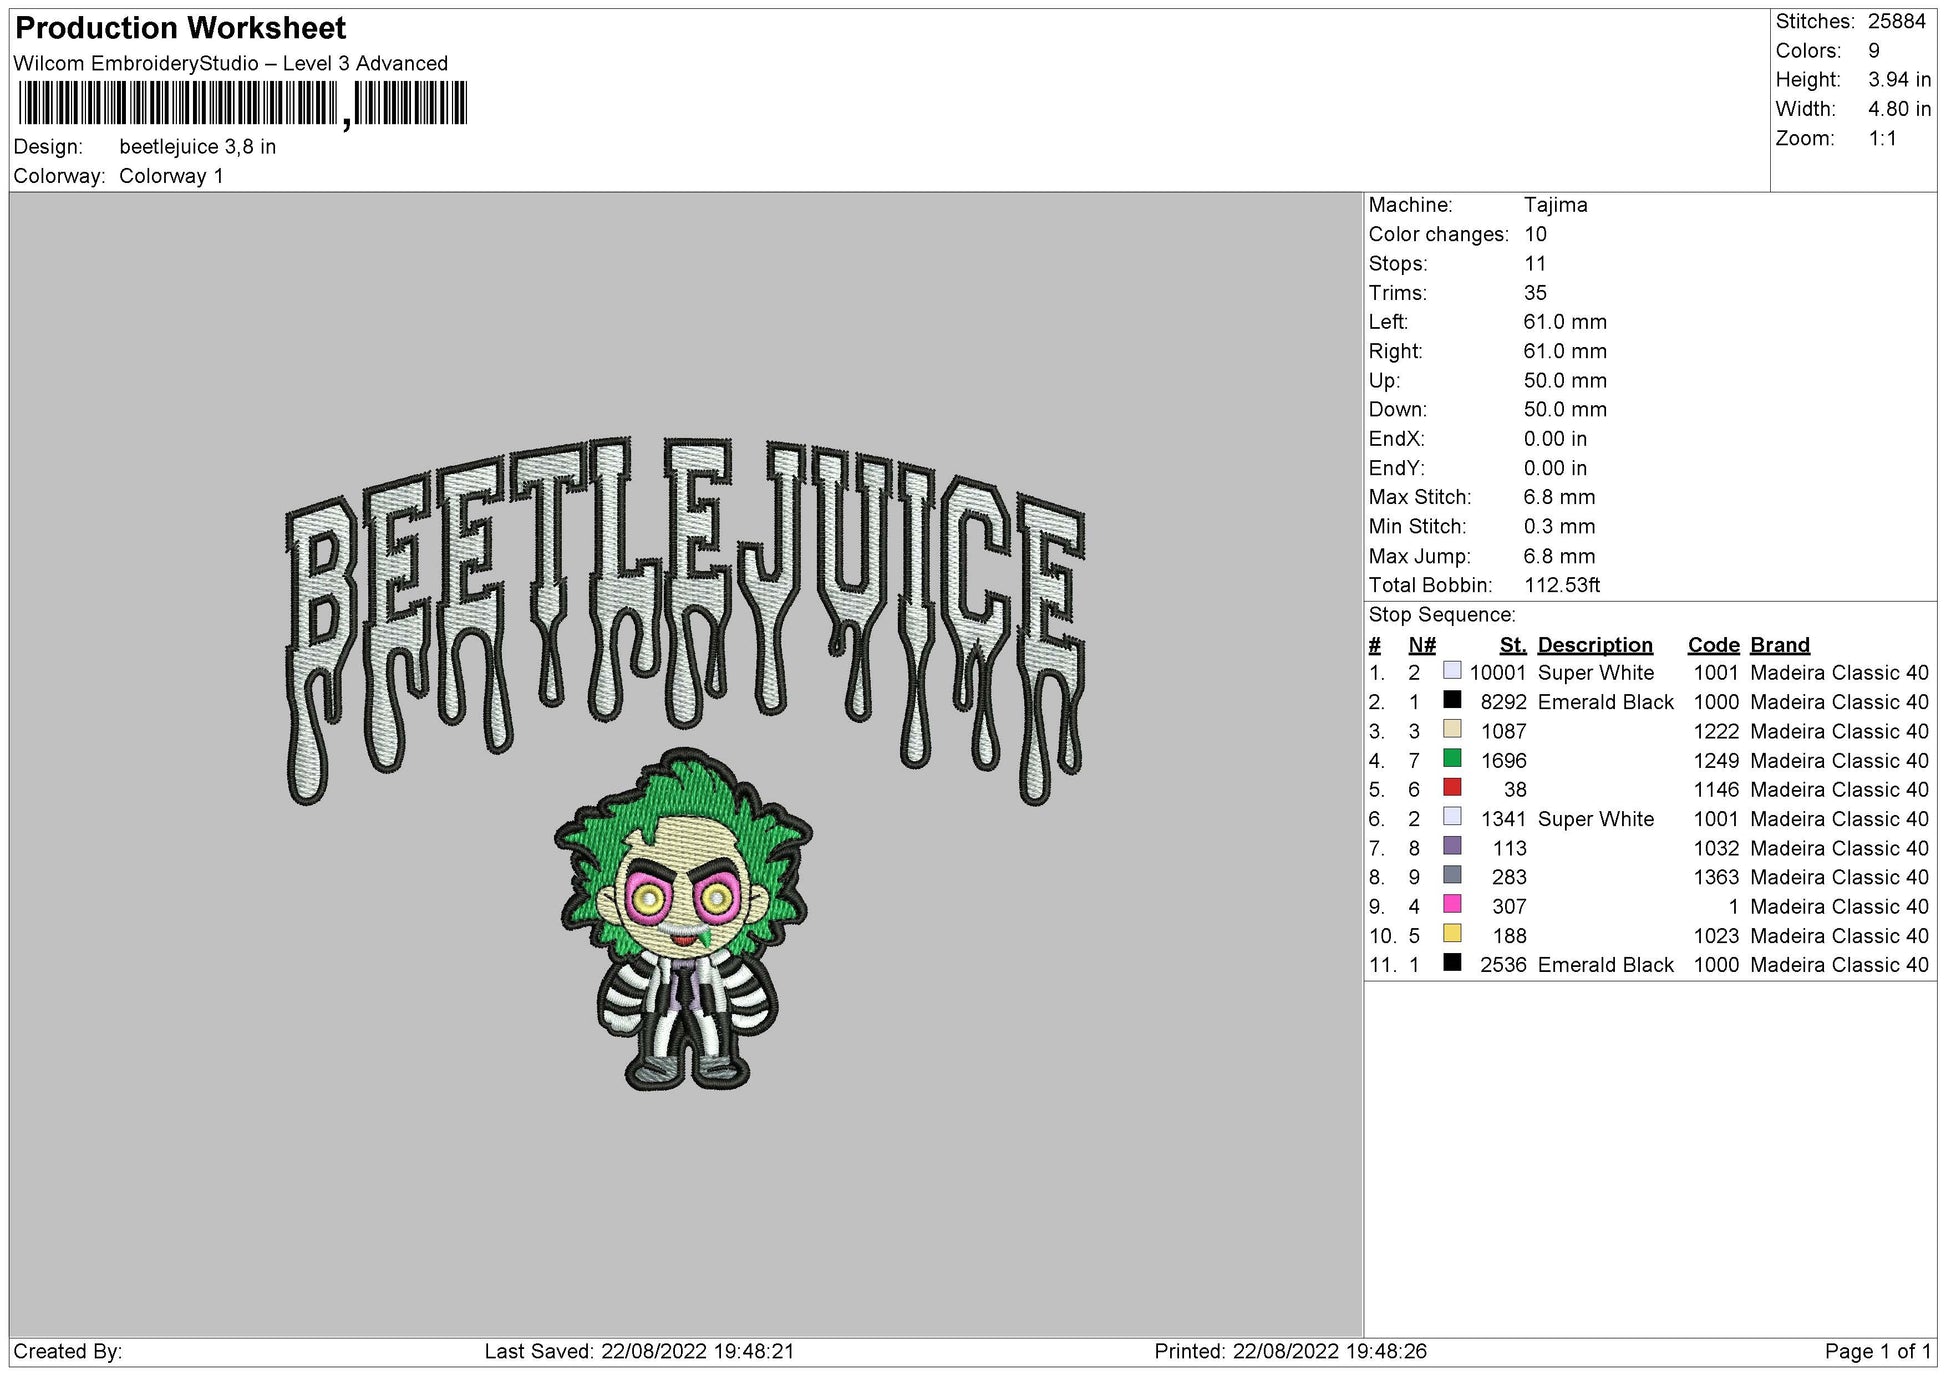The image size is (1946, 1375).
Task: Click the "Stops:" label
Action: (x=1400, y=264)
